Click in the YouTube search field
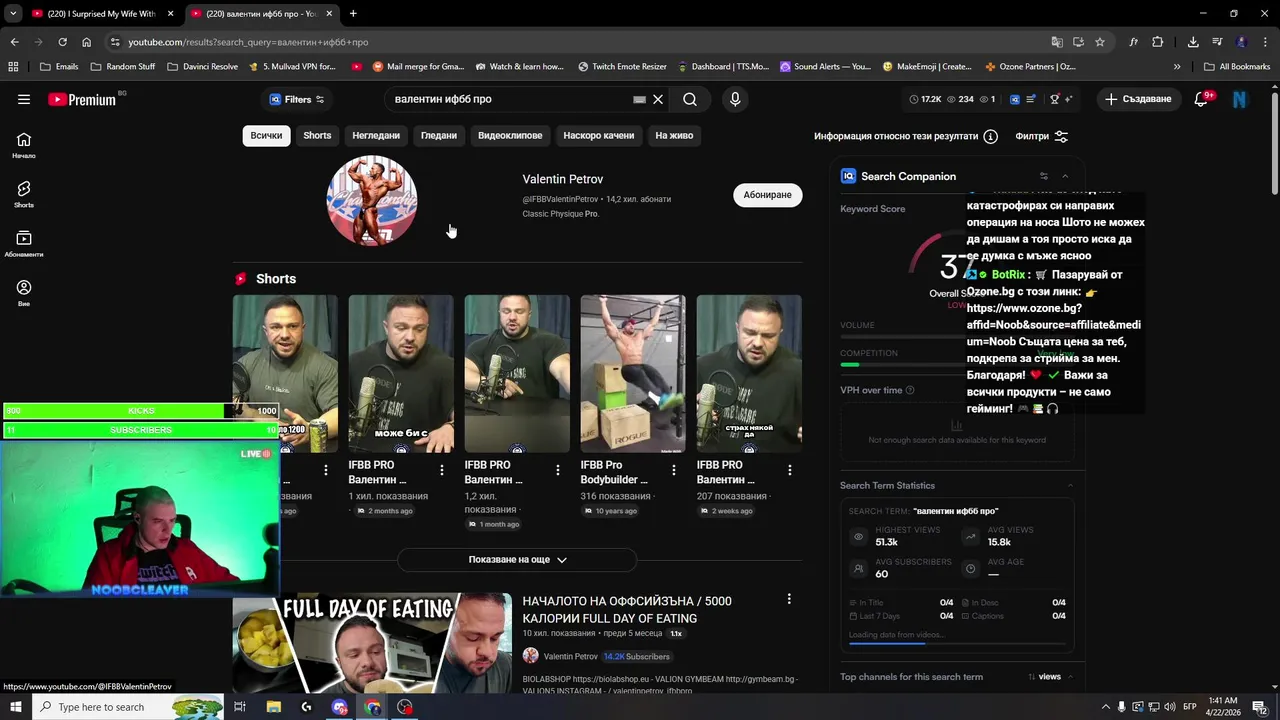This screenshot has width=1280, height=720. click(510, 99)
